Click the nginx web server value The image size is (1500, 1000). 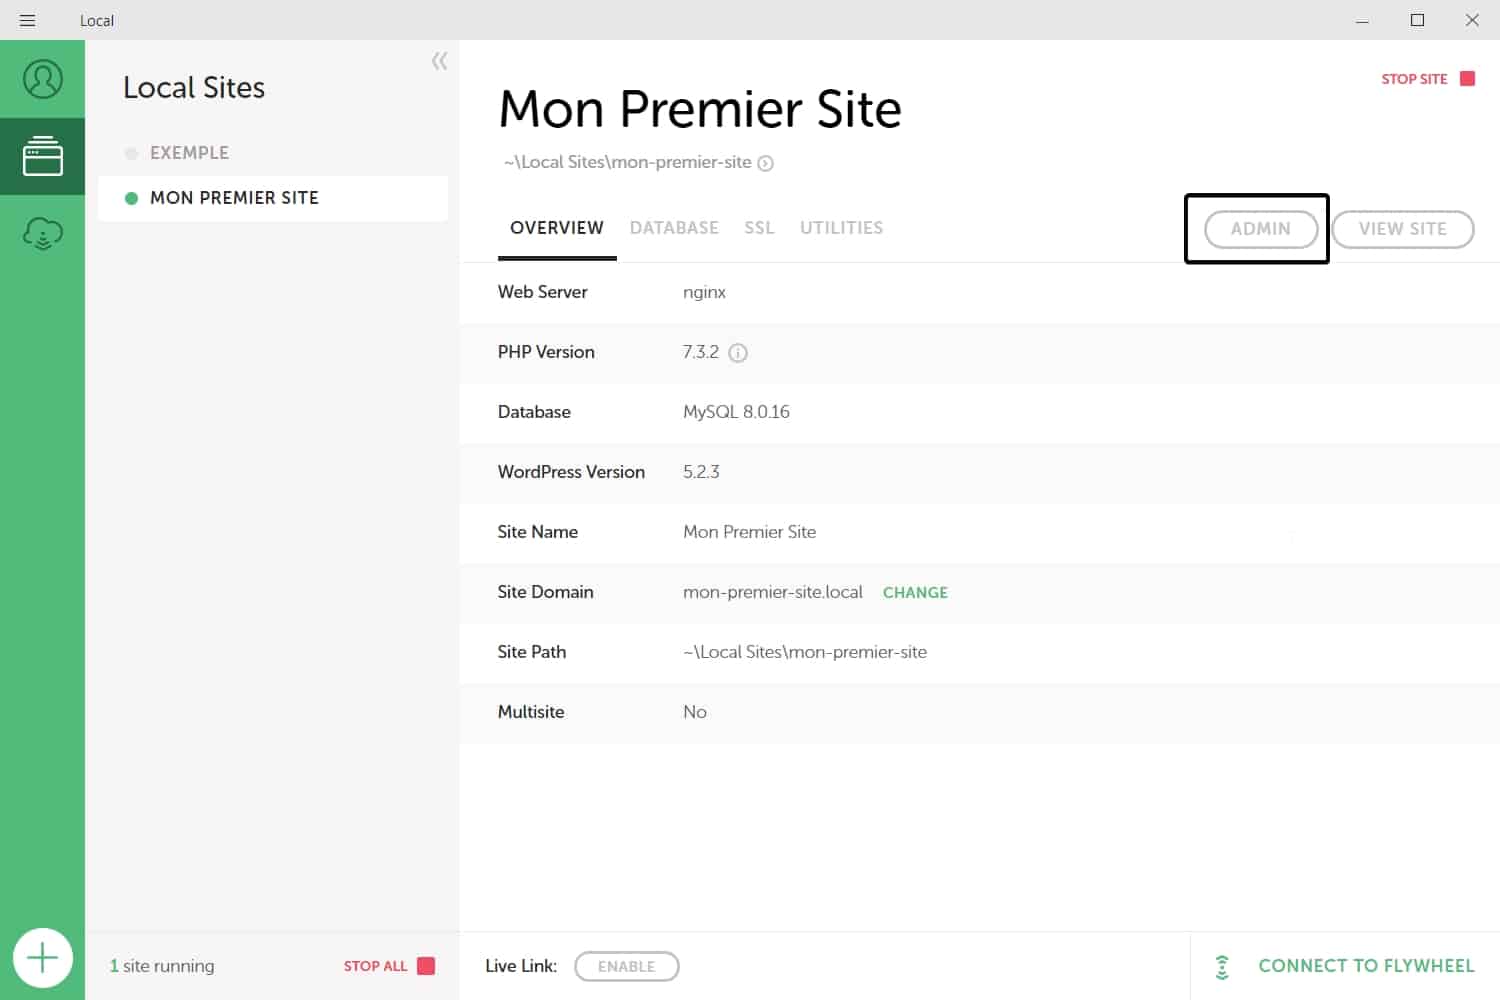pos(704,292)
